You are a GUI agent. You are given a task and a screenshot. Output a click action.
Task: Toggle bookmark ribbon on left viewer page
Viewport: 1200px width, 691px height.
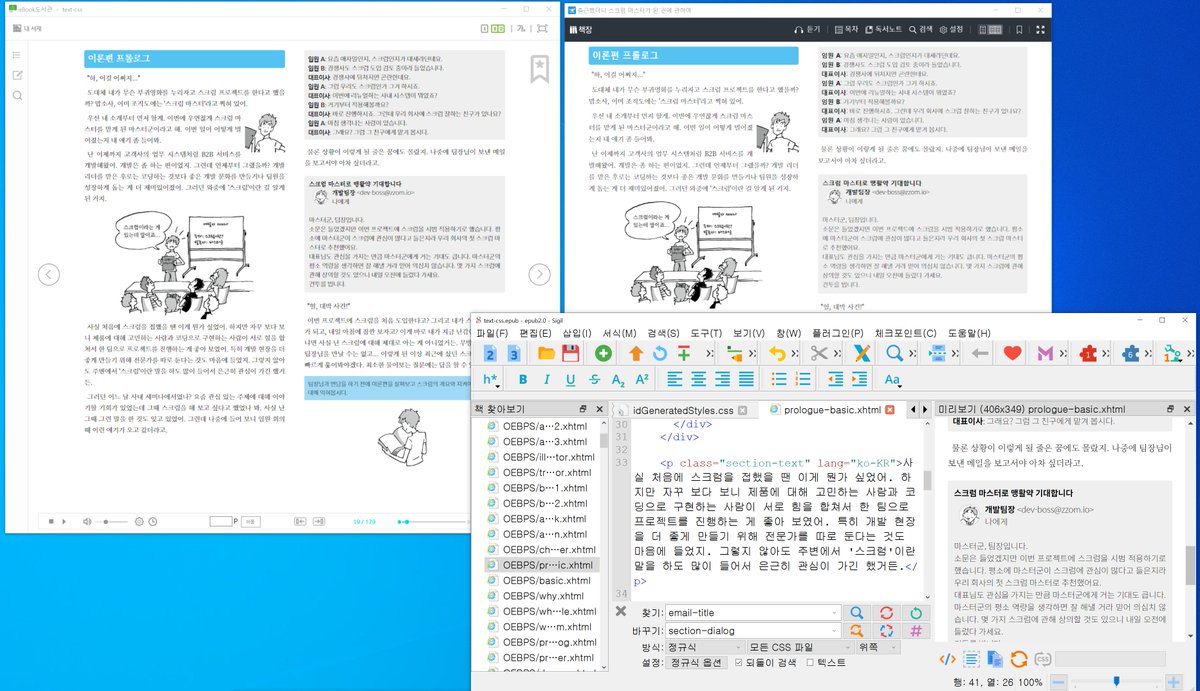pyautogui.click(x=540, y=68)
